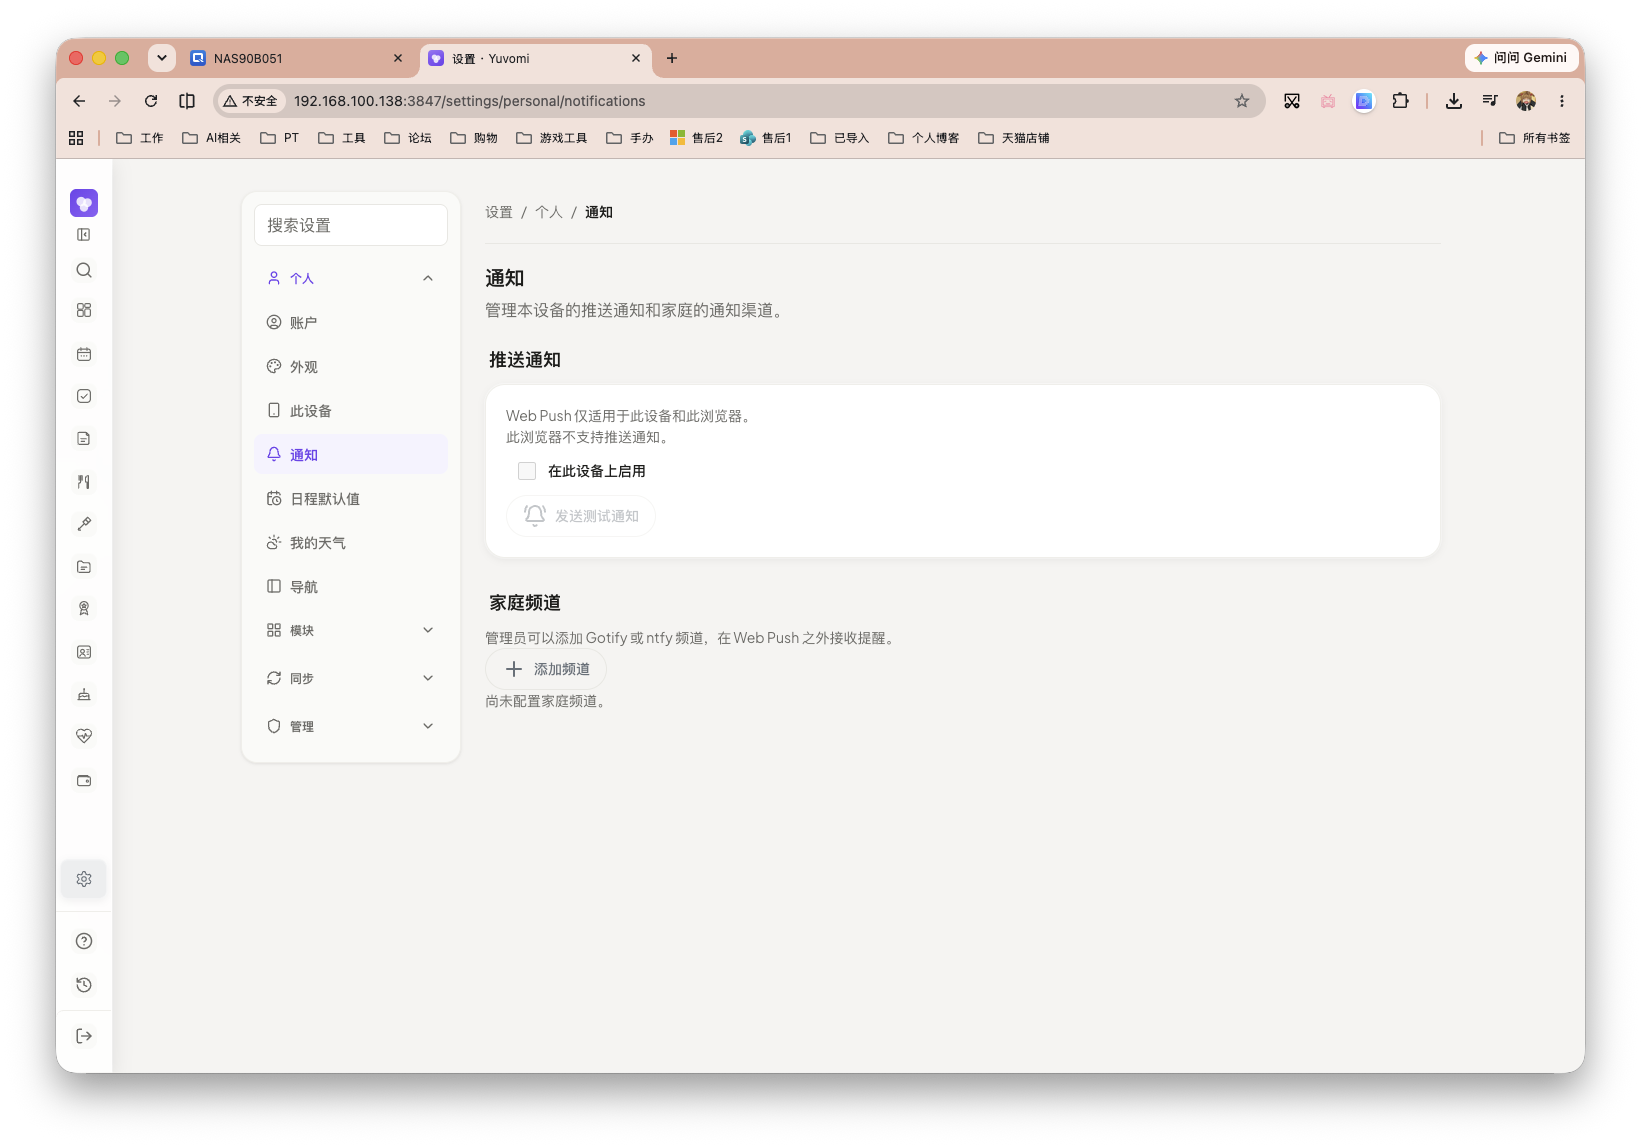This screenshot has height=1147, width=1641.
Task: Open documents folder icon in sidebar
Action: click(x=84, y=567)
